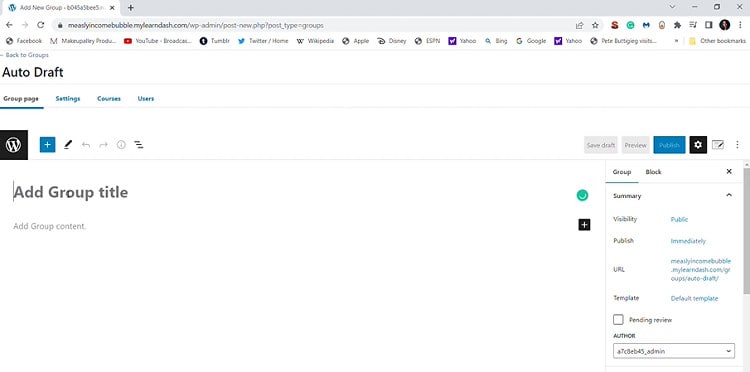
Task: Show more bookmarks with double chevron
Action: tap(676, 41)
